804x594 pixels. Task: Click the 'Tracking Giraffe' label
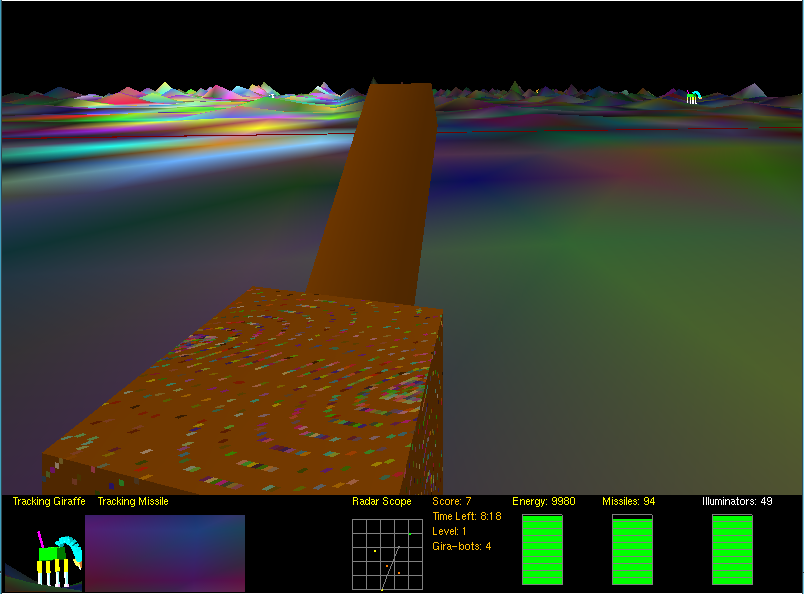49,501
